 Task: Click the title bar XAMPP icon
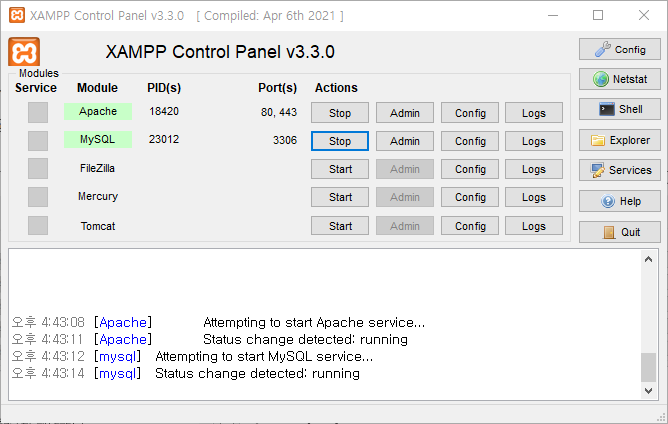(17, 15)
